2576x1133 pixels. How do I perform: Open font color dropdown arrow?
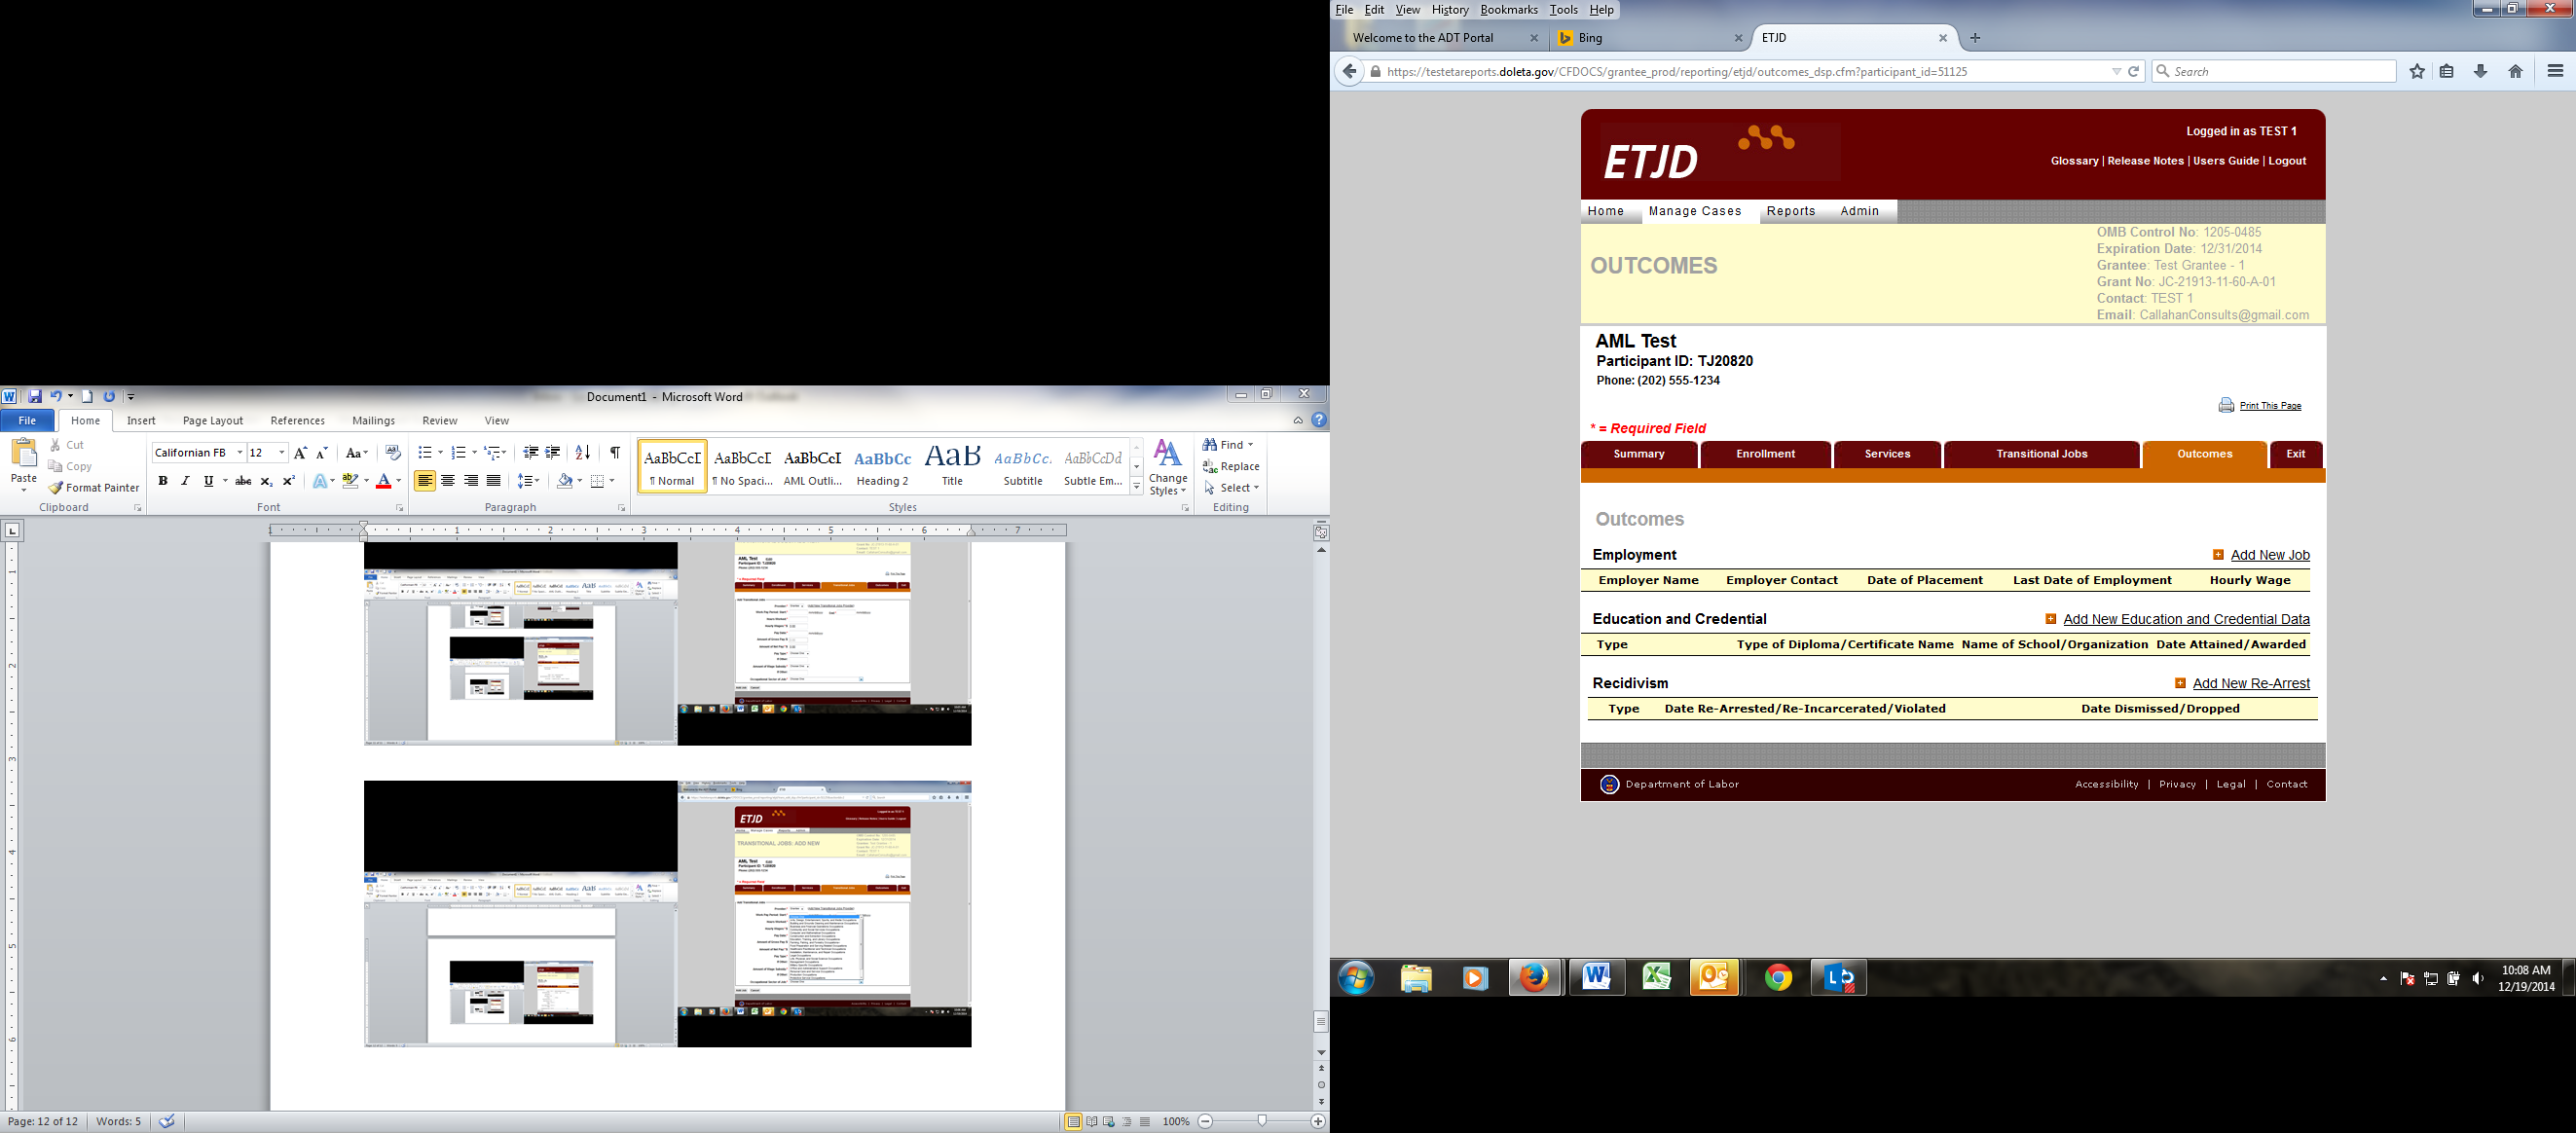[398, 481]
